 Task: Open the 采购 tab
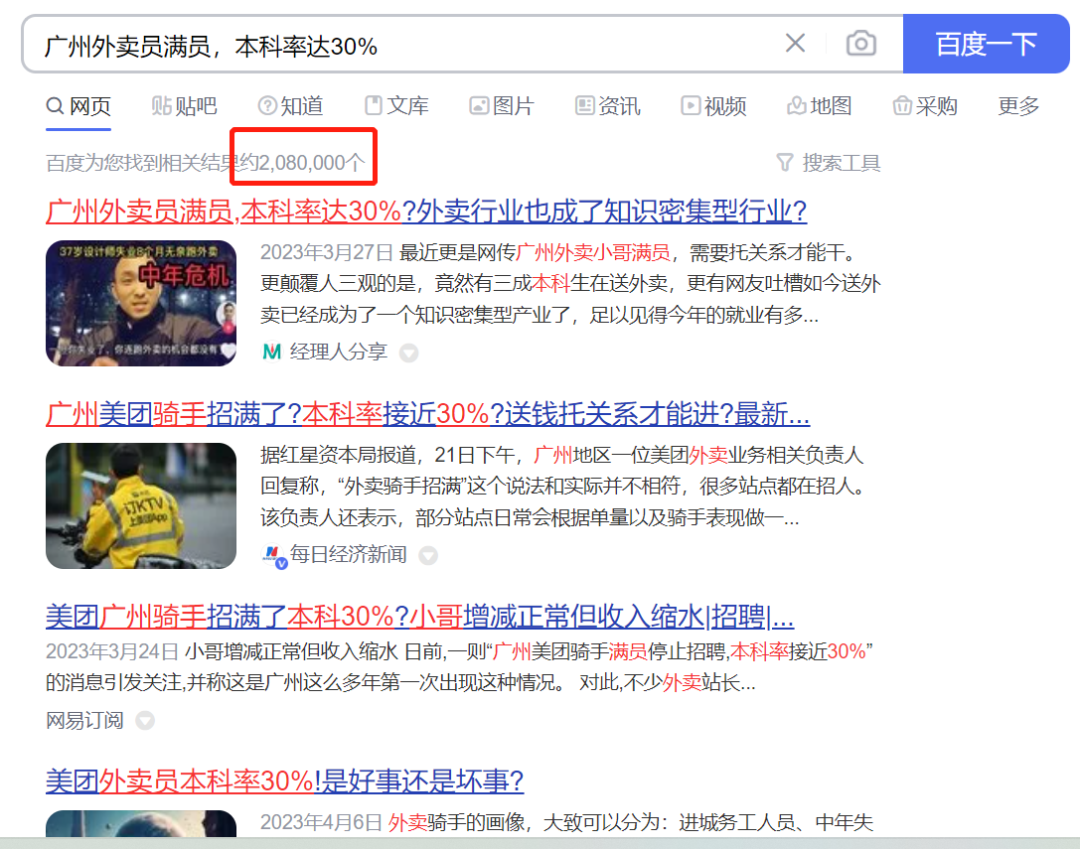pyautogui.click(x=925, y=106)
